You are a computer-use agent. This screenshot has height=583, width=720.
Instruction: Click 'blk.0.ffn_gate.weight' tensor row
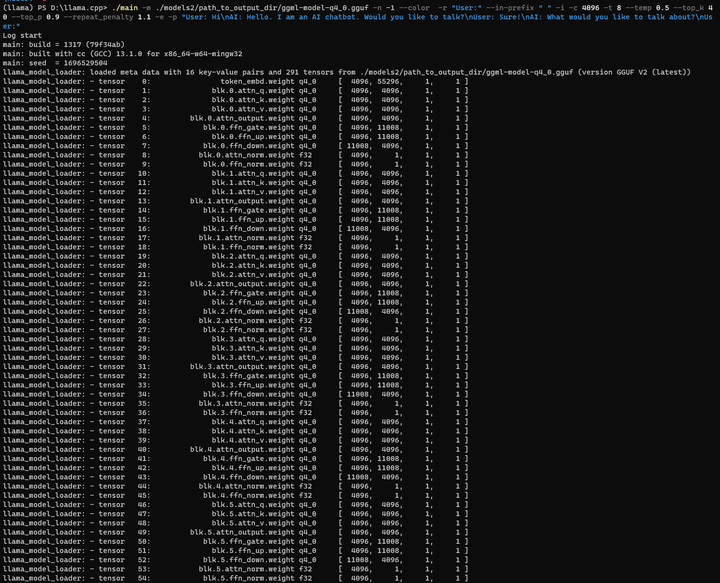tap(235, 127)
